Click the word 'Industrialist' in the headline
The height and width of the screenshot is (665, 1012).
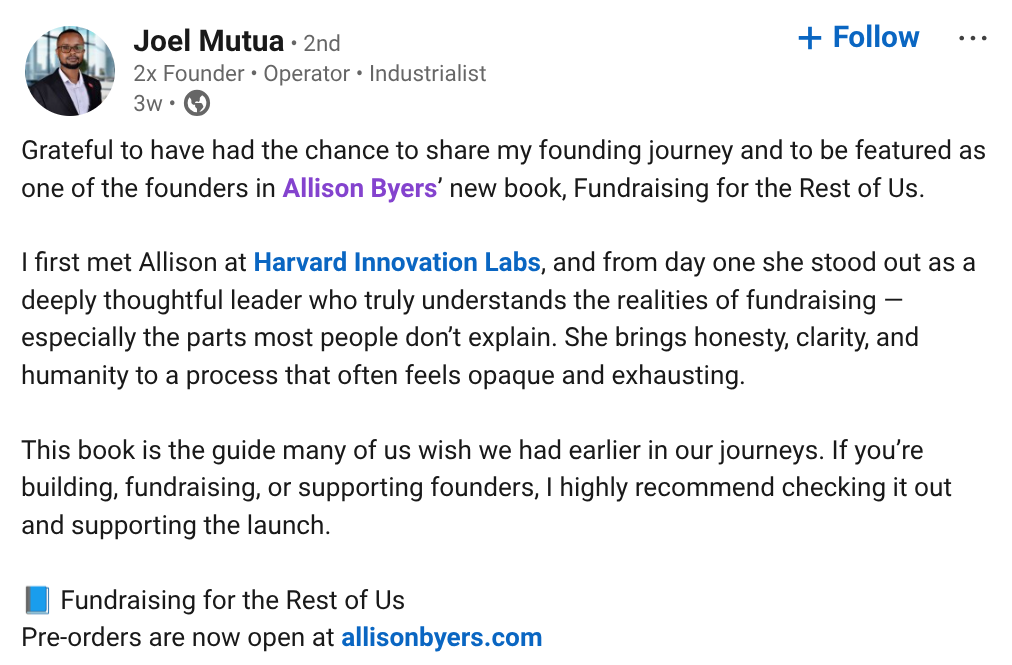428,73
